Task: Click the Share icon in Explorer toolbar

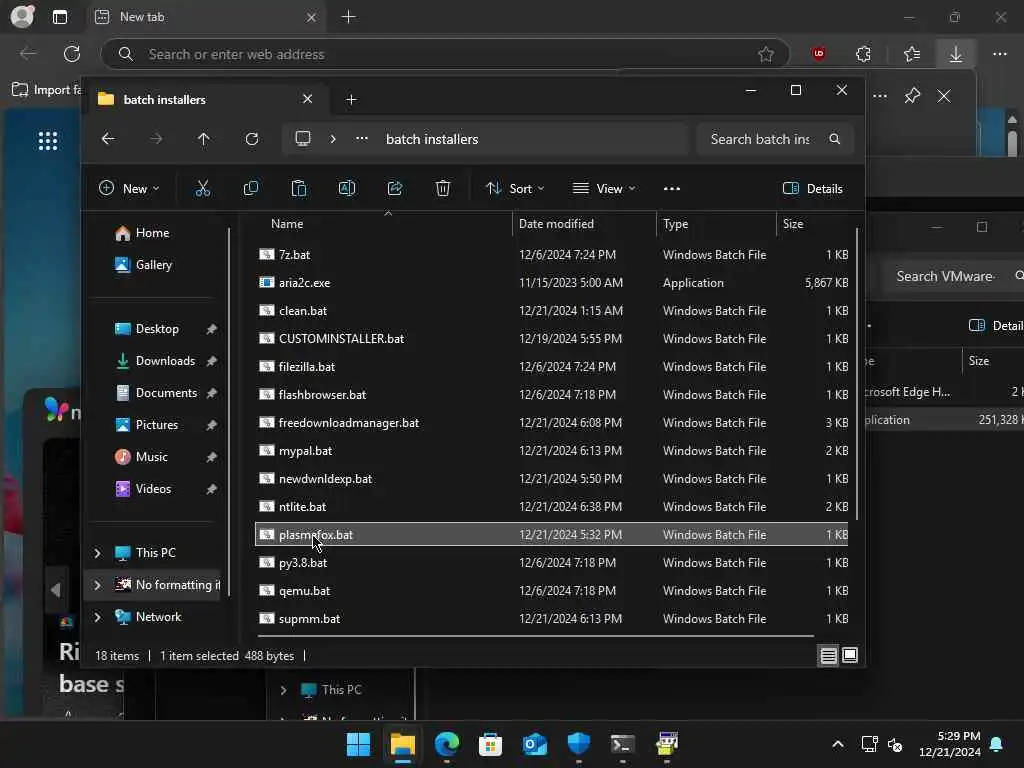Action: [394, 189]
